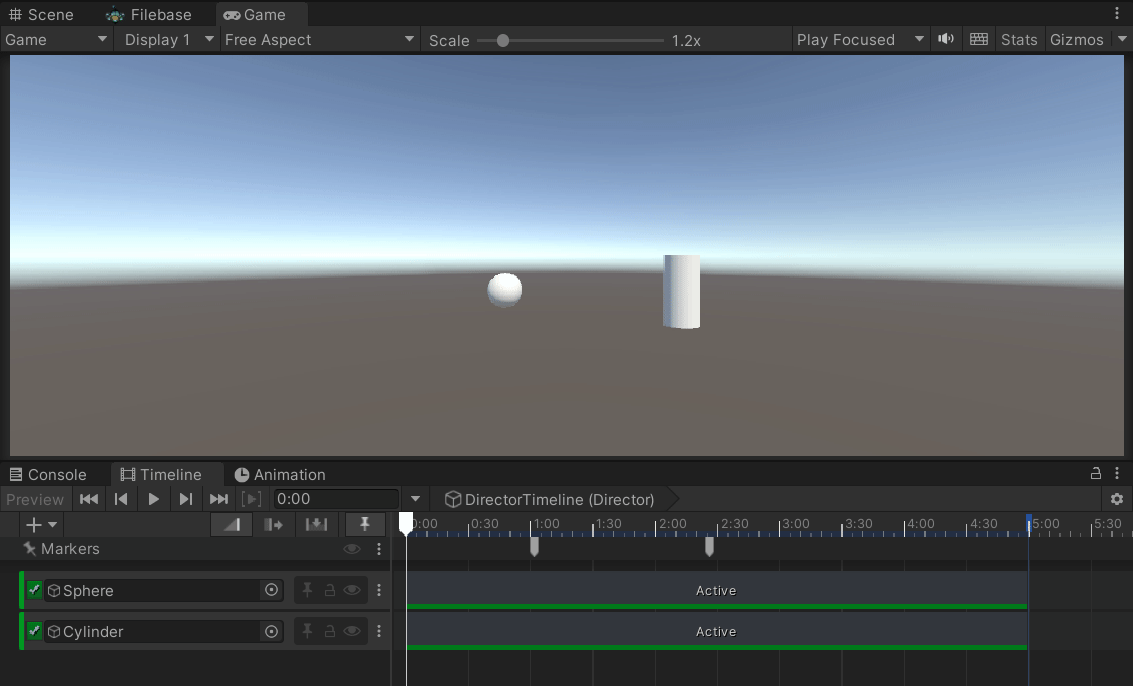Expand the Play Focused dropdown

[x=859, y=40]
